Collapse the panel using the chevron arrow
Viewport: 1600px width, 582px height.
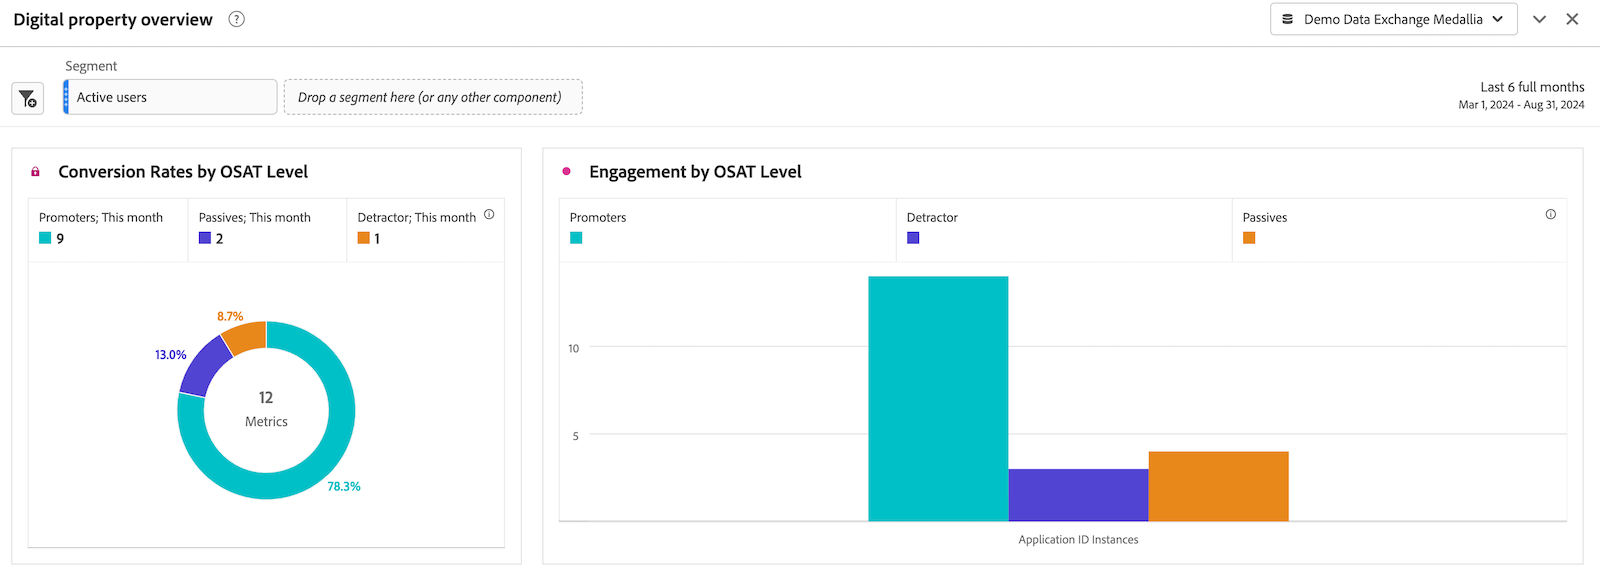pos(1539,19)
